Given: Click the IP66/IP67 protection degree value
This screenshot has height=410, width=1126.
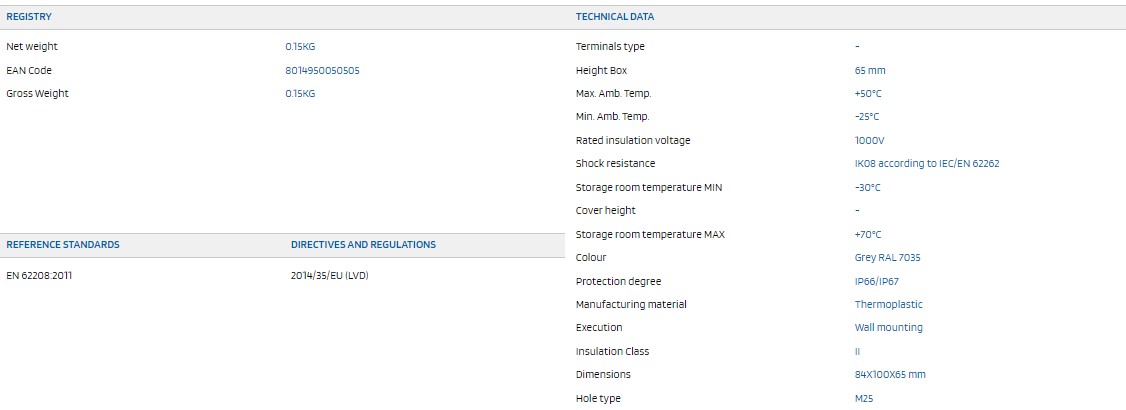Looking at the screenshot, I should tap(878, 281).
